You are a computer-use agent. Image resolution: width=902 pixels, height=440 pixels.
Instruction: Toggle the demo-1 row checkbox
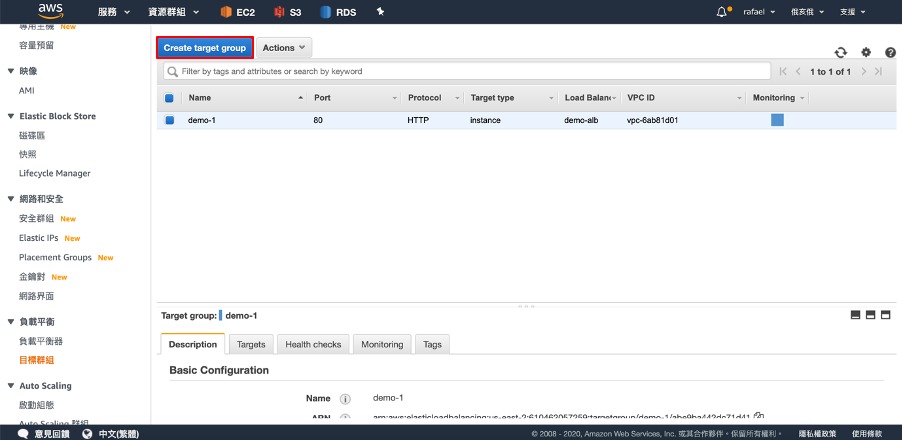pos(169,120)
